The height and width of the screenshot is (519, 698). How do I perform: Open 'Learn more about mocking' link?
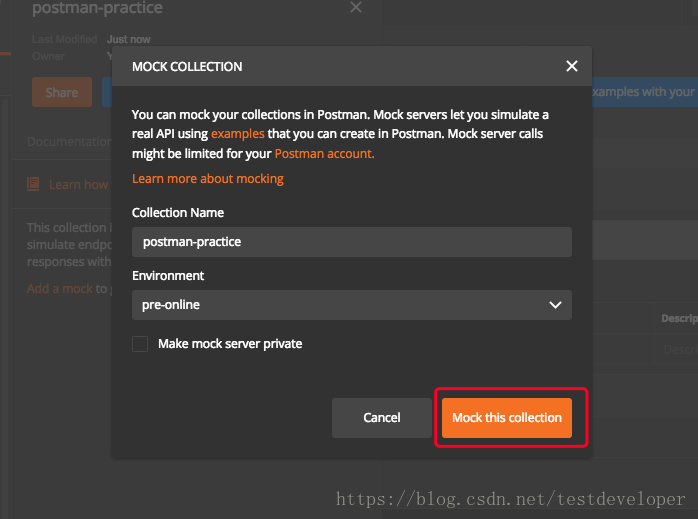208,179
